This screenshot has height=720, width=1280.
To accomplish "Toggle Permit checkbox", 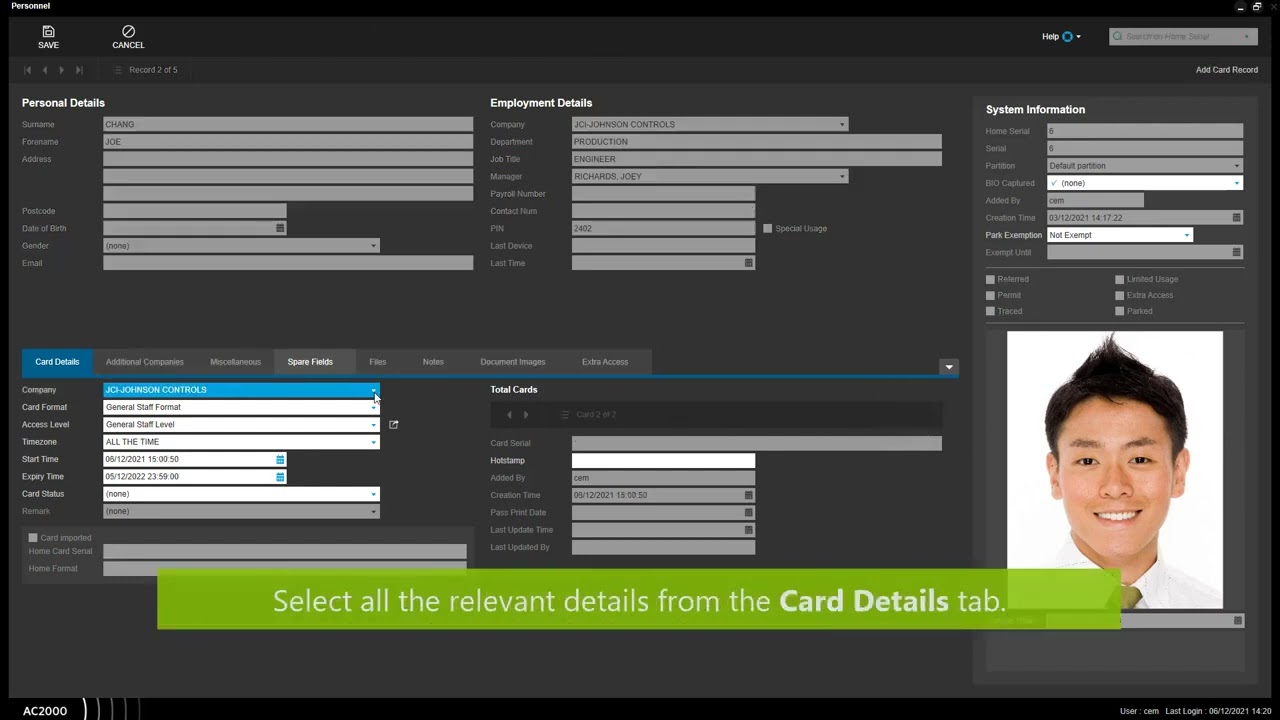I will 990,296.
